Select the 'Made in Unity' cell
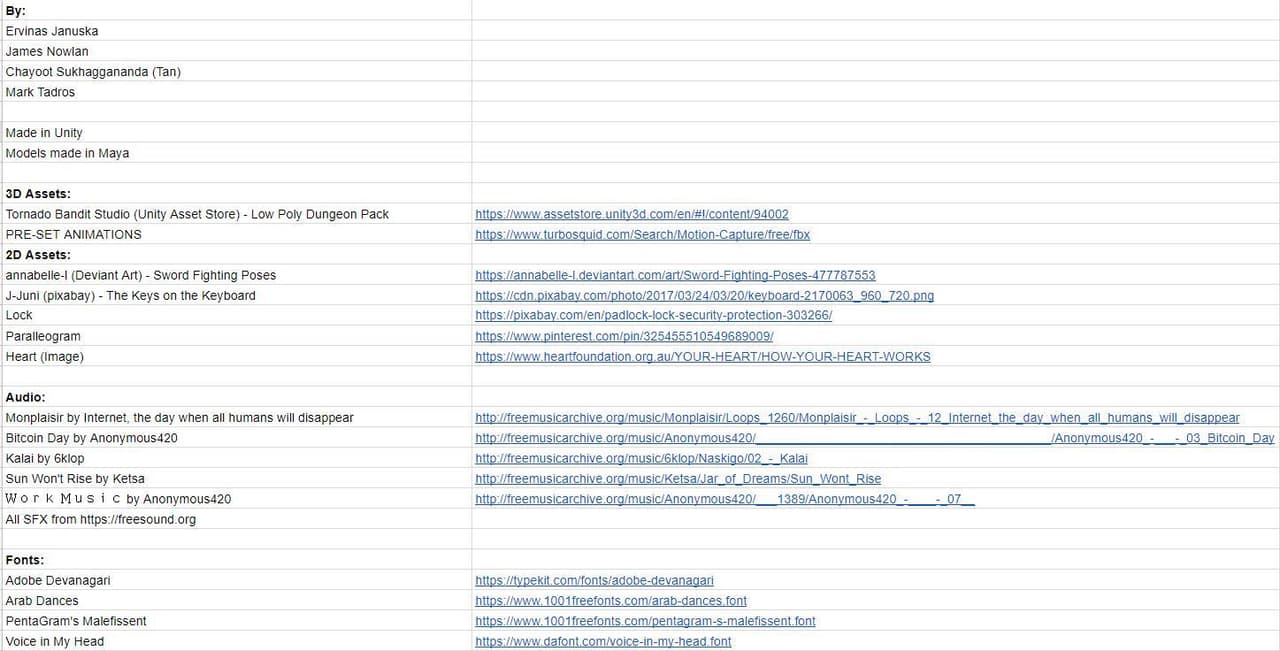The image size is (1280, 651). click(x=236, y=132)
